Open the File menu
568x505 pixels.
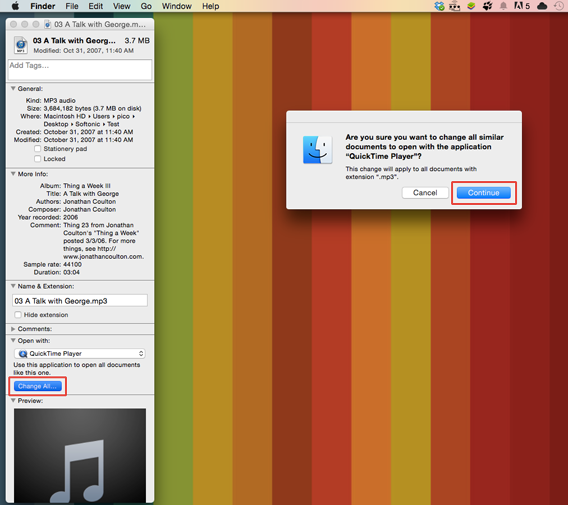(x=72, y=6)
